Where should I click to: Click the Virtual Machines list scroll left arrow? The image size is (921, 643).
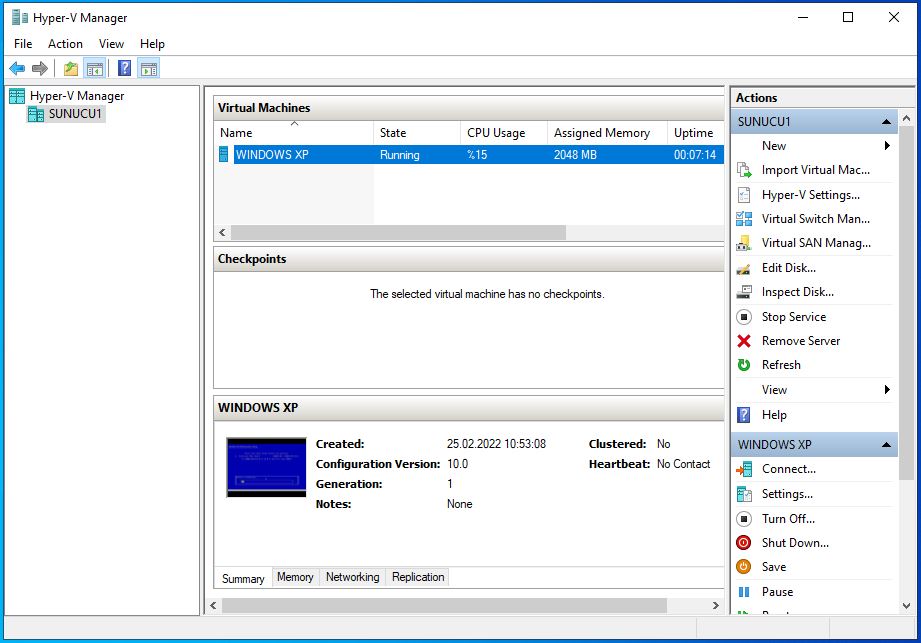pyautogui.click(x=223, y=233)
